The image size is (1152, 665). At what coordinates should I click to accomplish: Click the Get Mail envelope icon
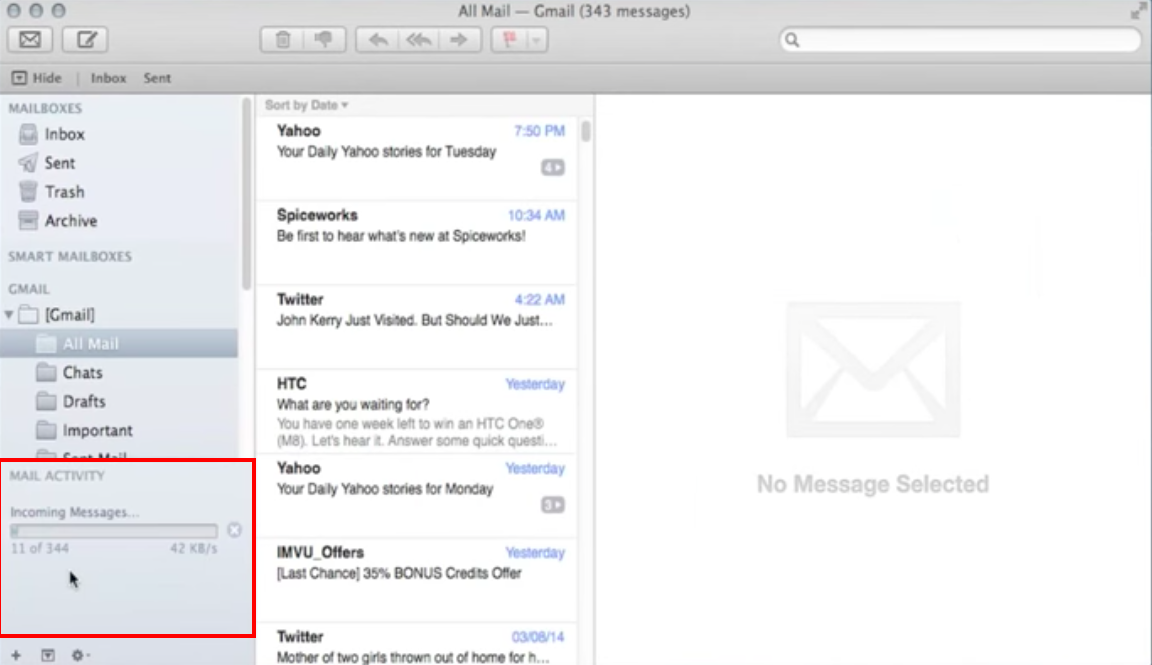[30, 40]
